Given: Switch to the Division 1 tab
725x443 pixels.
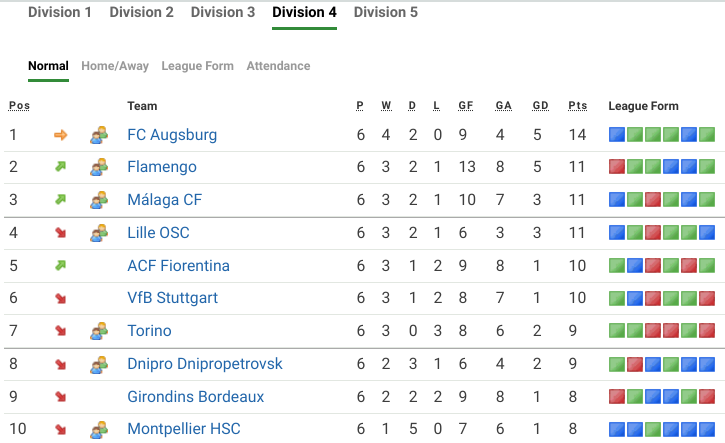Looking at the screenshot, I should (60, 13).
